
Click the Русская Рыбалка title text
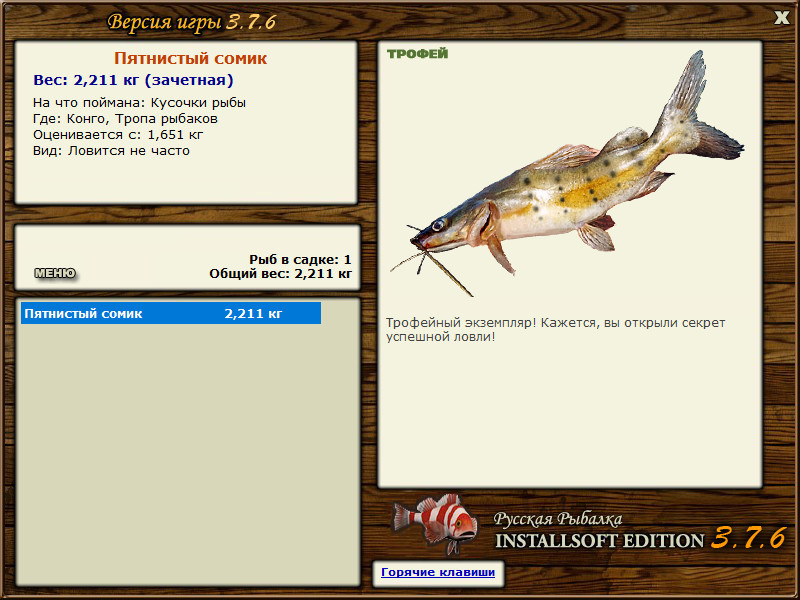point(558,519)
